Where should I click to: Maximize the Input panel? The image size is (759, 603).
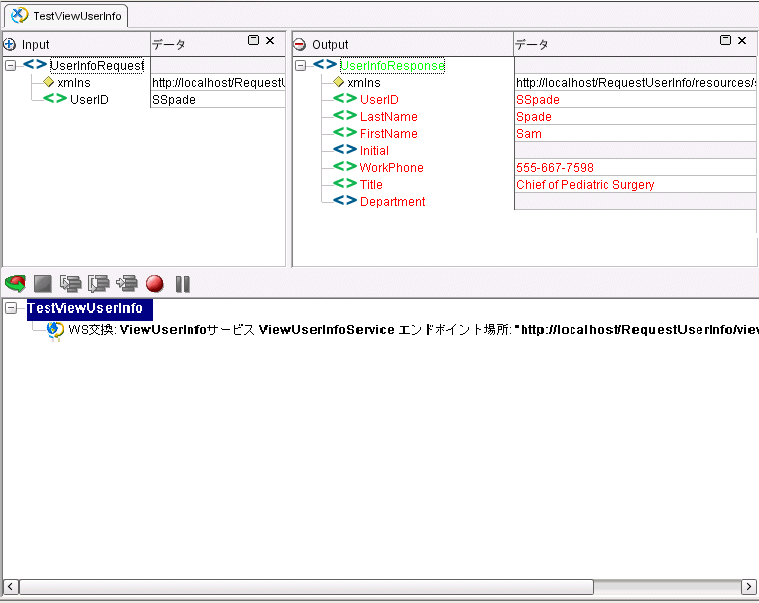[x=253, y=40]
